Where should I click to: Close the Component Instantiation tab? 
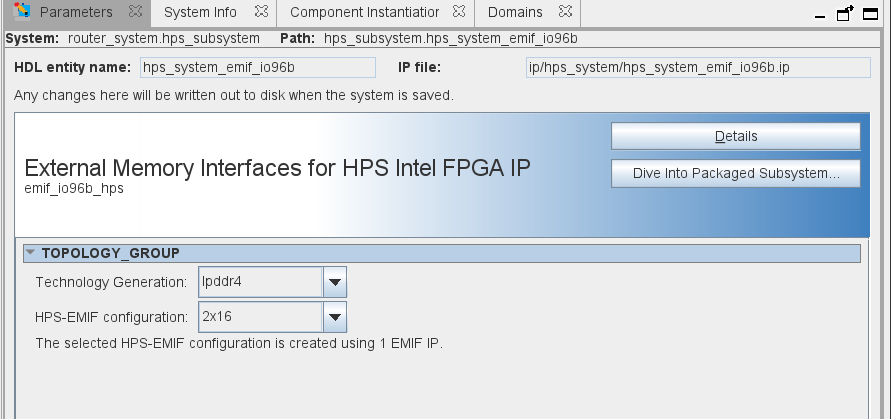[x=459, y=13]
